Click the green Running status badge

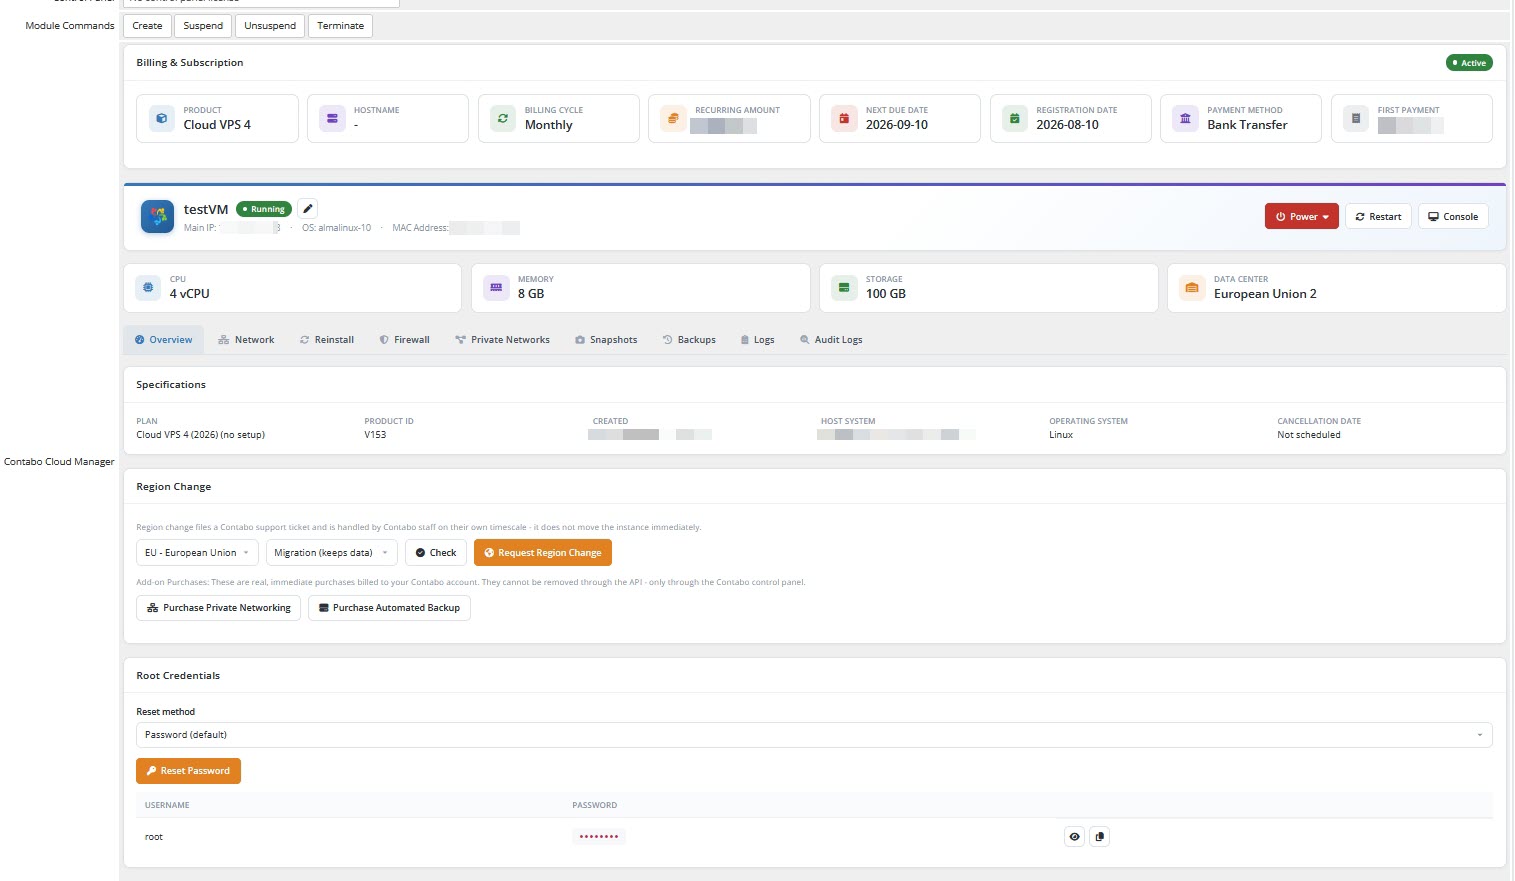(264, 209)
